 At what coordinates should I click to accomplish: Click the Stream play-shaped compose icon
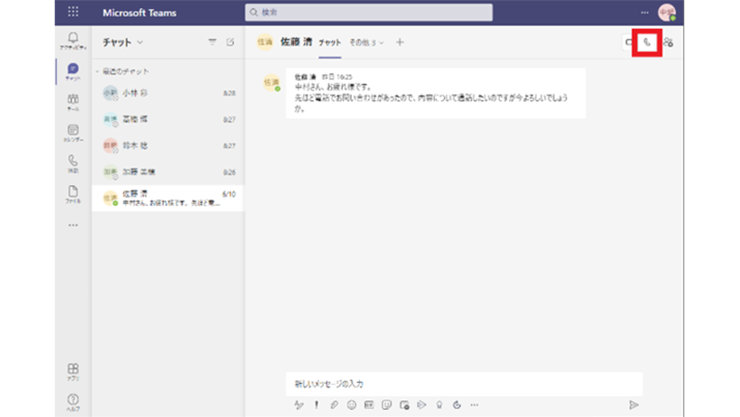[x=422, y=405]
